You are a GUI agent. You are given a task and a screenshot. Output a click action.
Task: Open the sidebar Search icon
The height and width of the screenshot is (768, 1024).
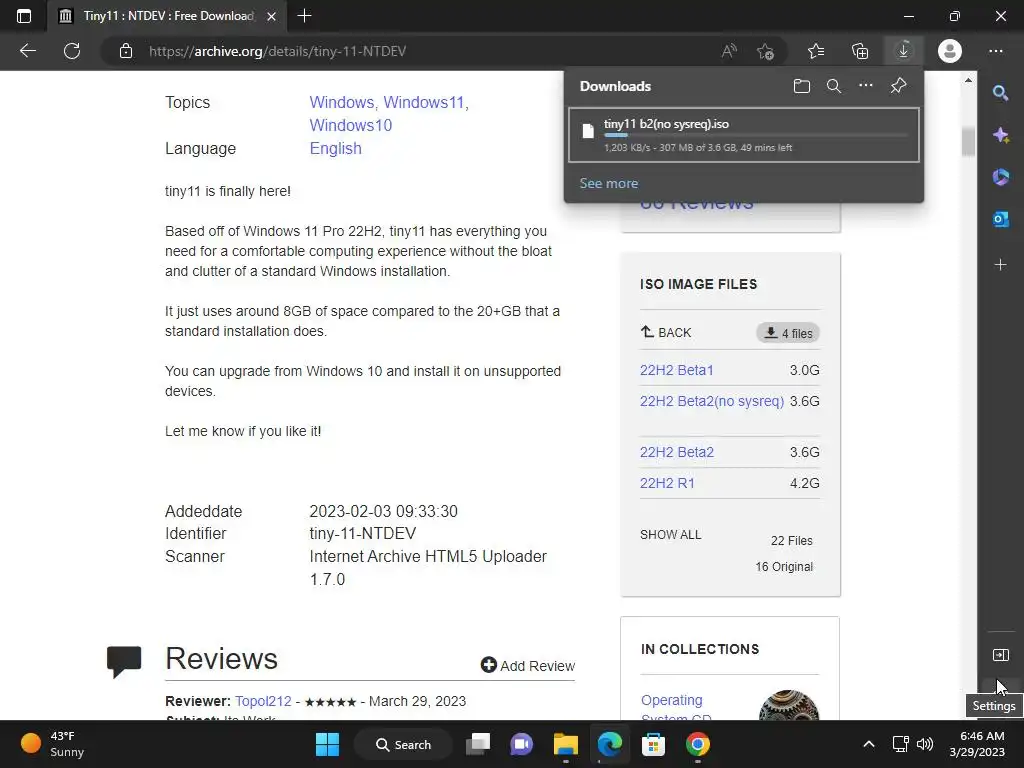pos(1000,93)
